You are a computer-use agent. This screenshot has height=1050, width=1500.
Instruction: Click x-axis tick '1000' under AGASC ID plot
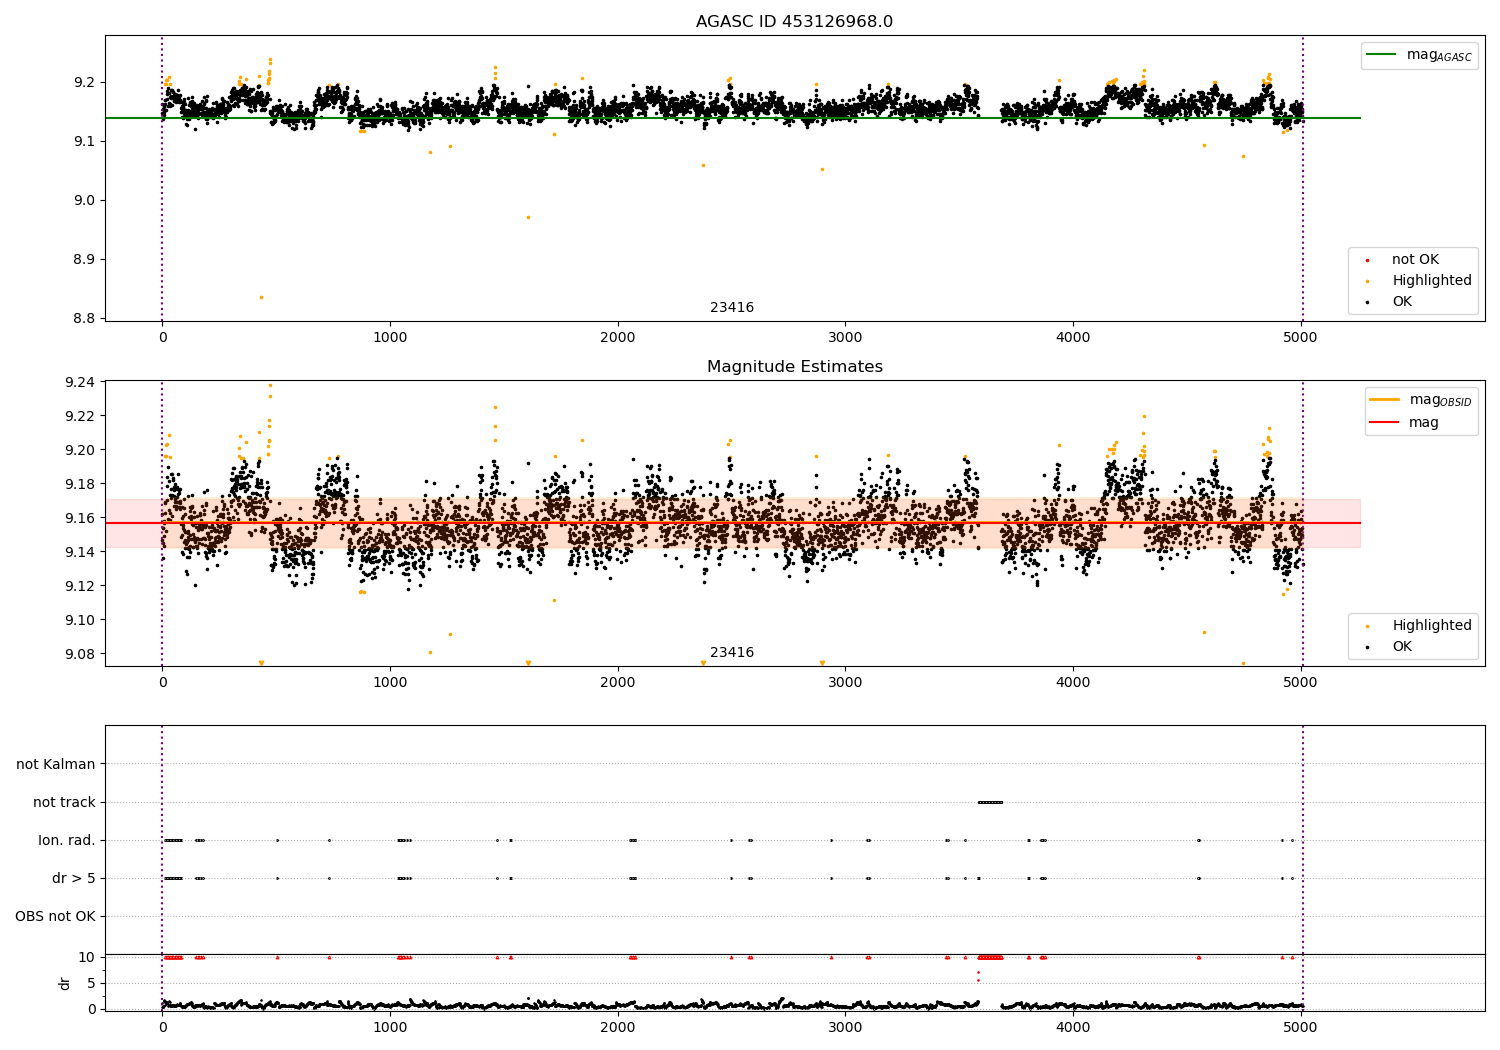click(x=390, y=338)
